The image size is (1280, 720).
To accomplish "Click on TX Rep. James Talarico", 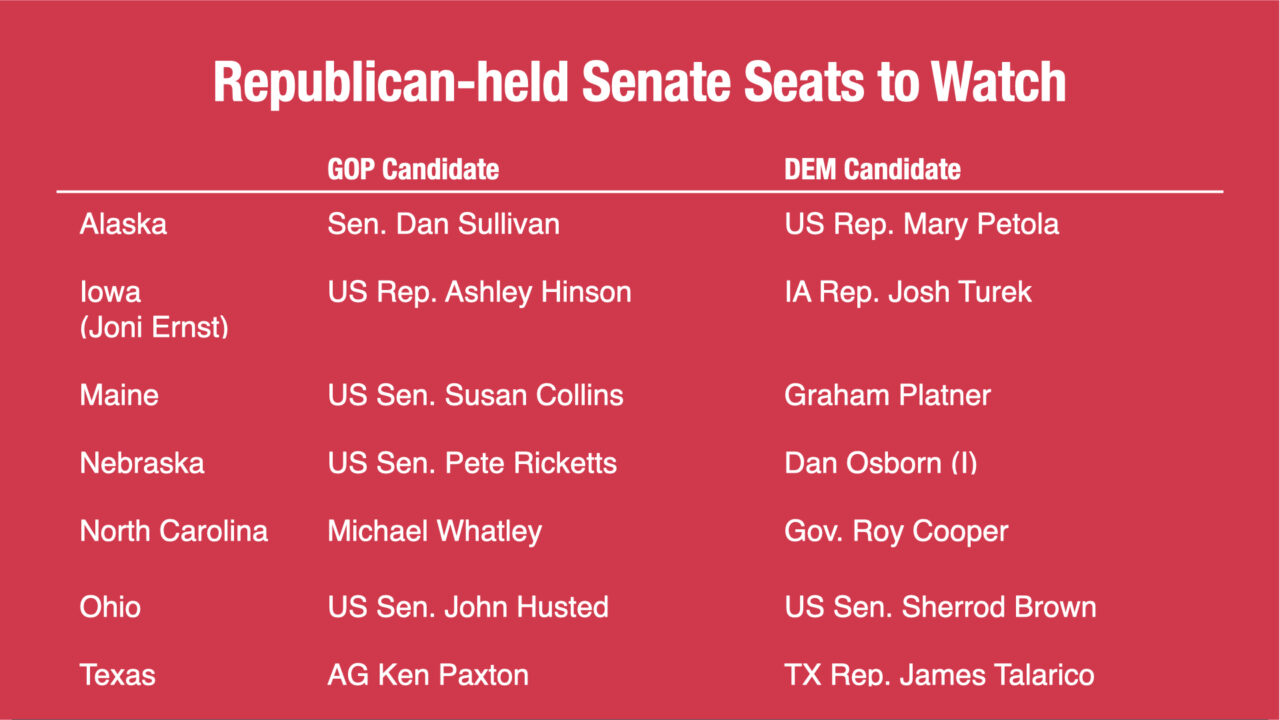I will pos(939,674).
